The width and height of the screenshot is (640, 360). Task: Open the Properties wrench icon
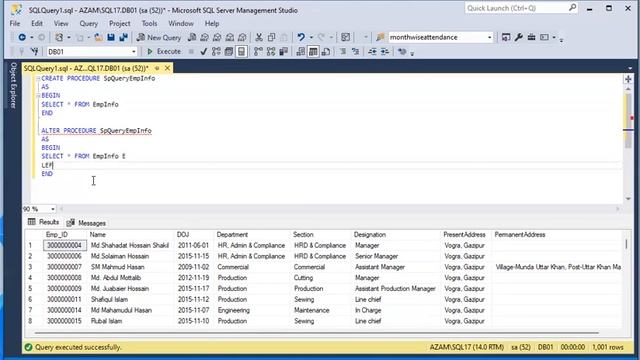click(518, 37)
